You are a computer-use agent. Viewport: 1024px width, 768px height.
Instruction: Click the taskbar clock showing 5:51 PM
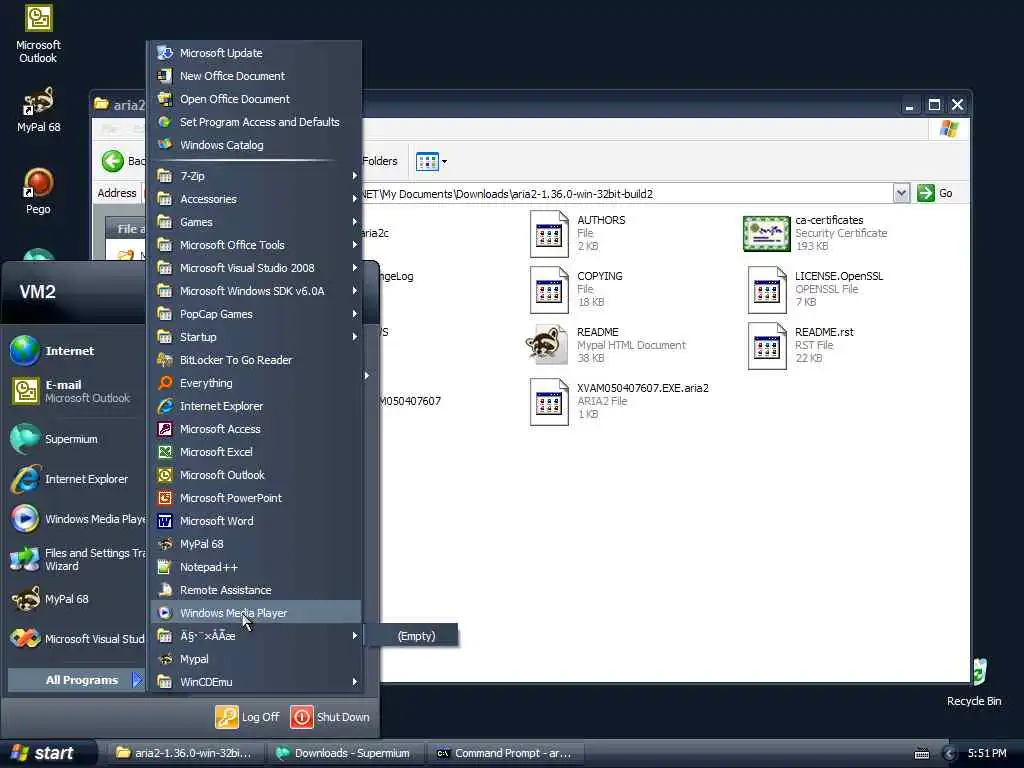(987, 753)
